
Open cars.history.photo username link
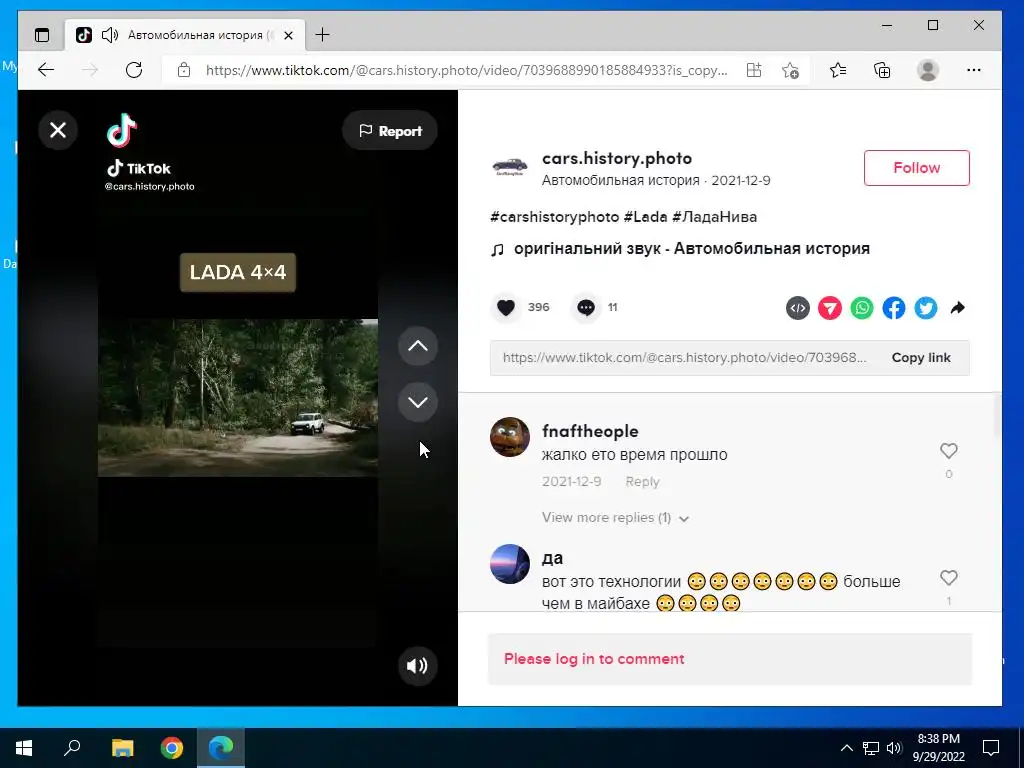pyautogui.click(x=616, y=158)
